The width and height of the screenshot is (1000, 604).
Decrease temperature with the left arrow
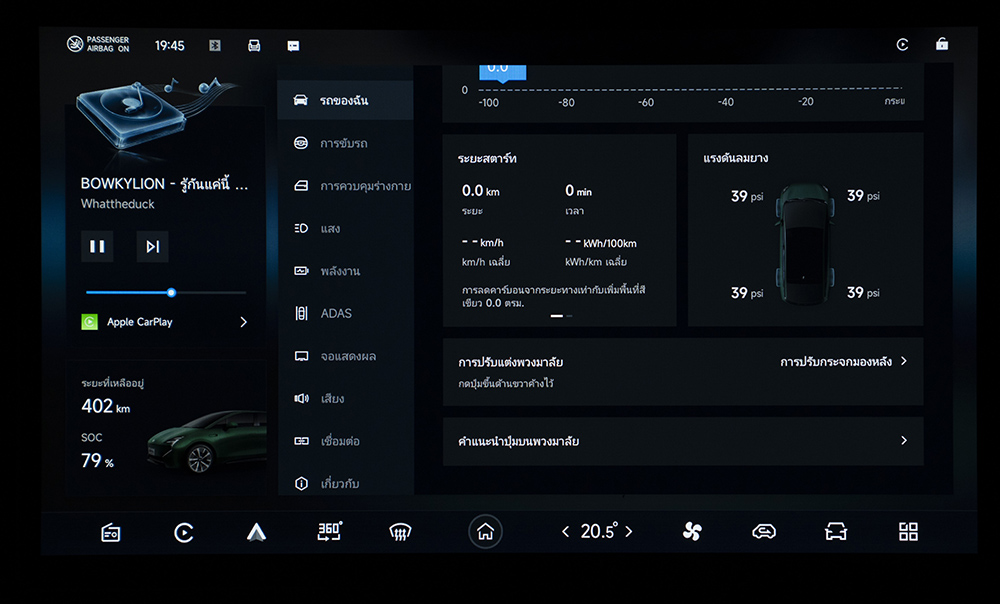coord(565,532)
